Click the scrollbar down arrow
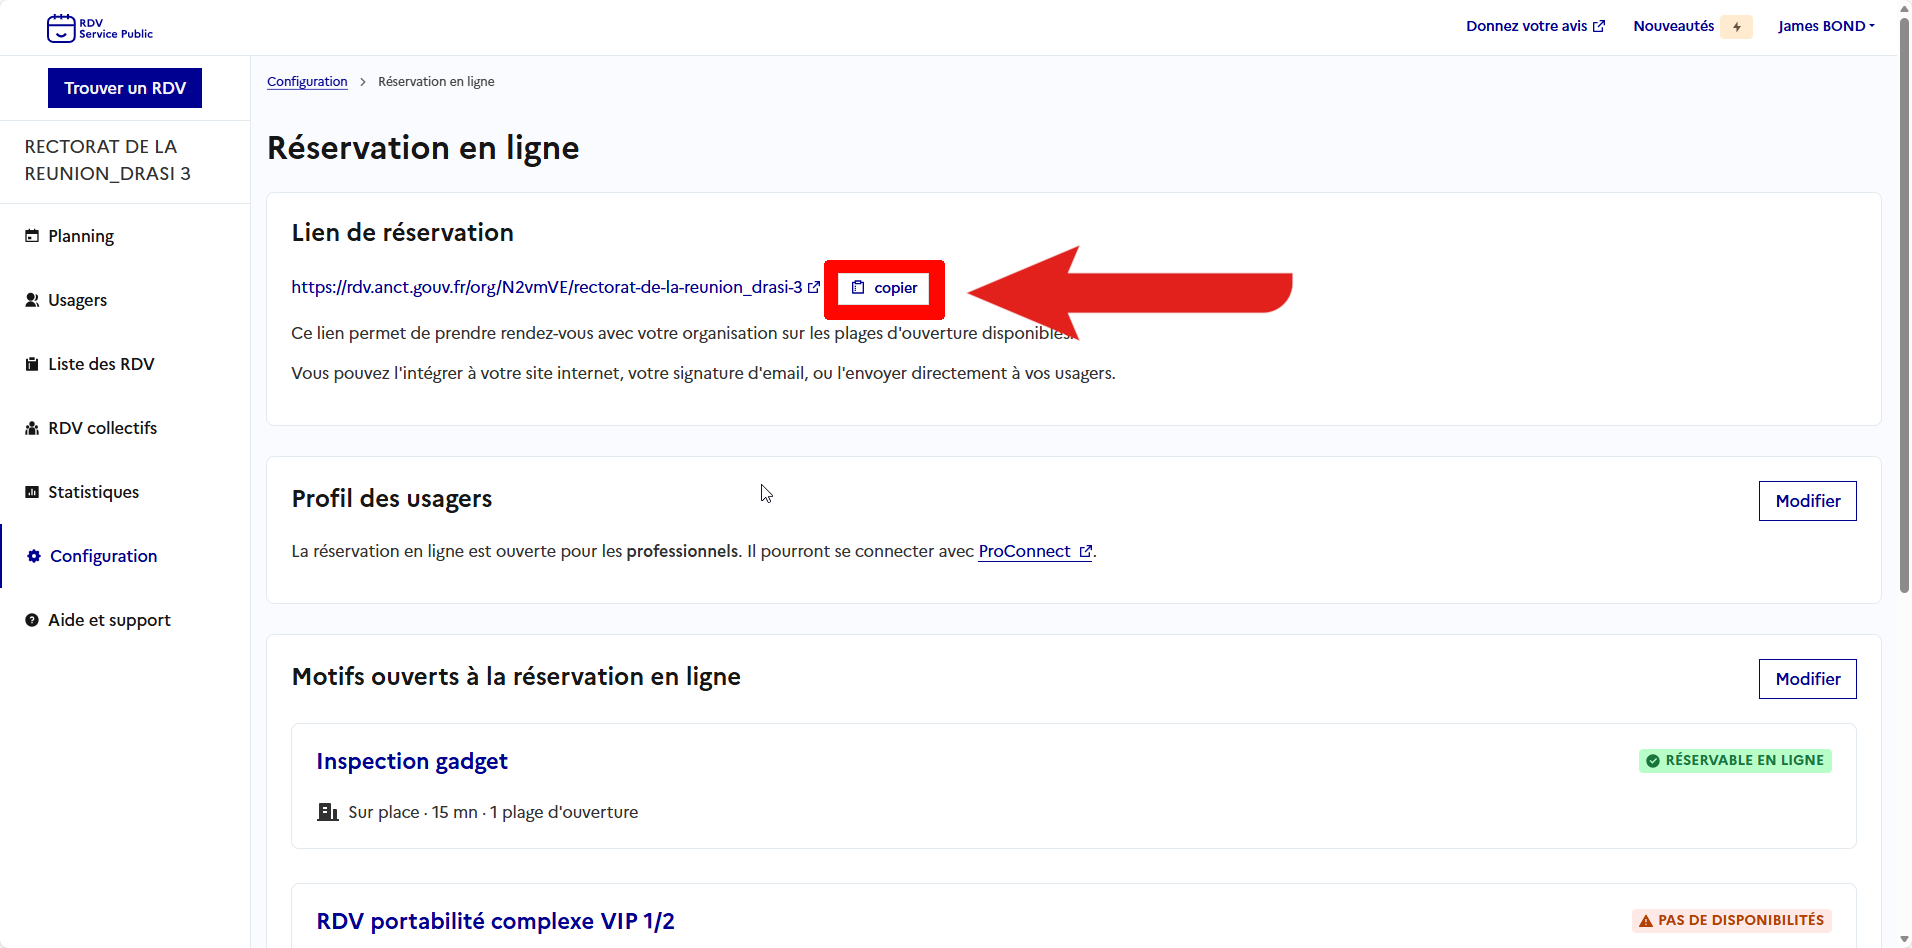Image resolution: width=1912 pixels, height=948 pixels. [1904, 939]
